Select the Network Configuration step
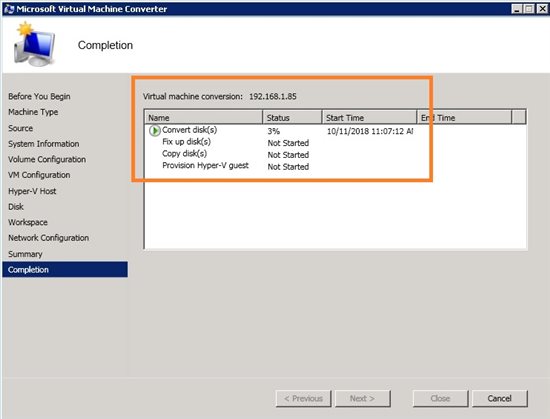Image resolution: width=550 pixels, height=419 pixels. [x=48, y=238]
